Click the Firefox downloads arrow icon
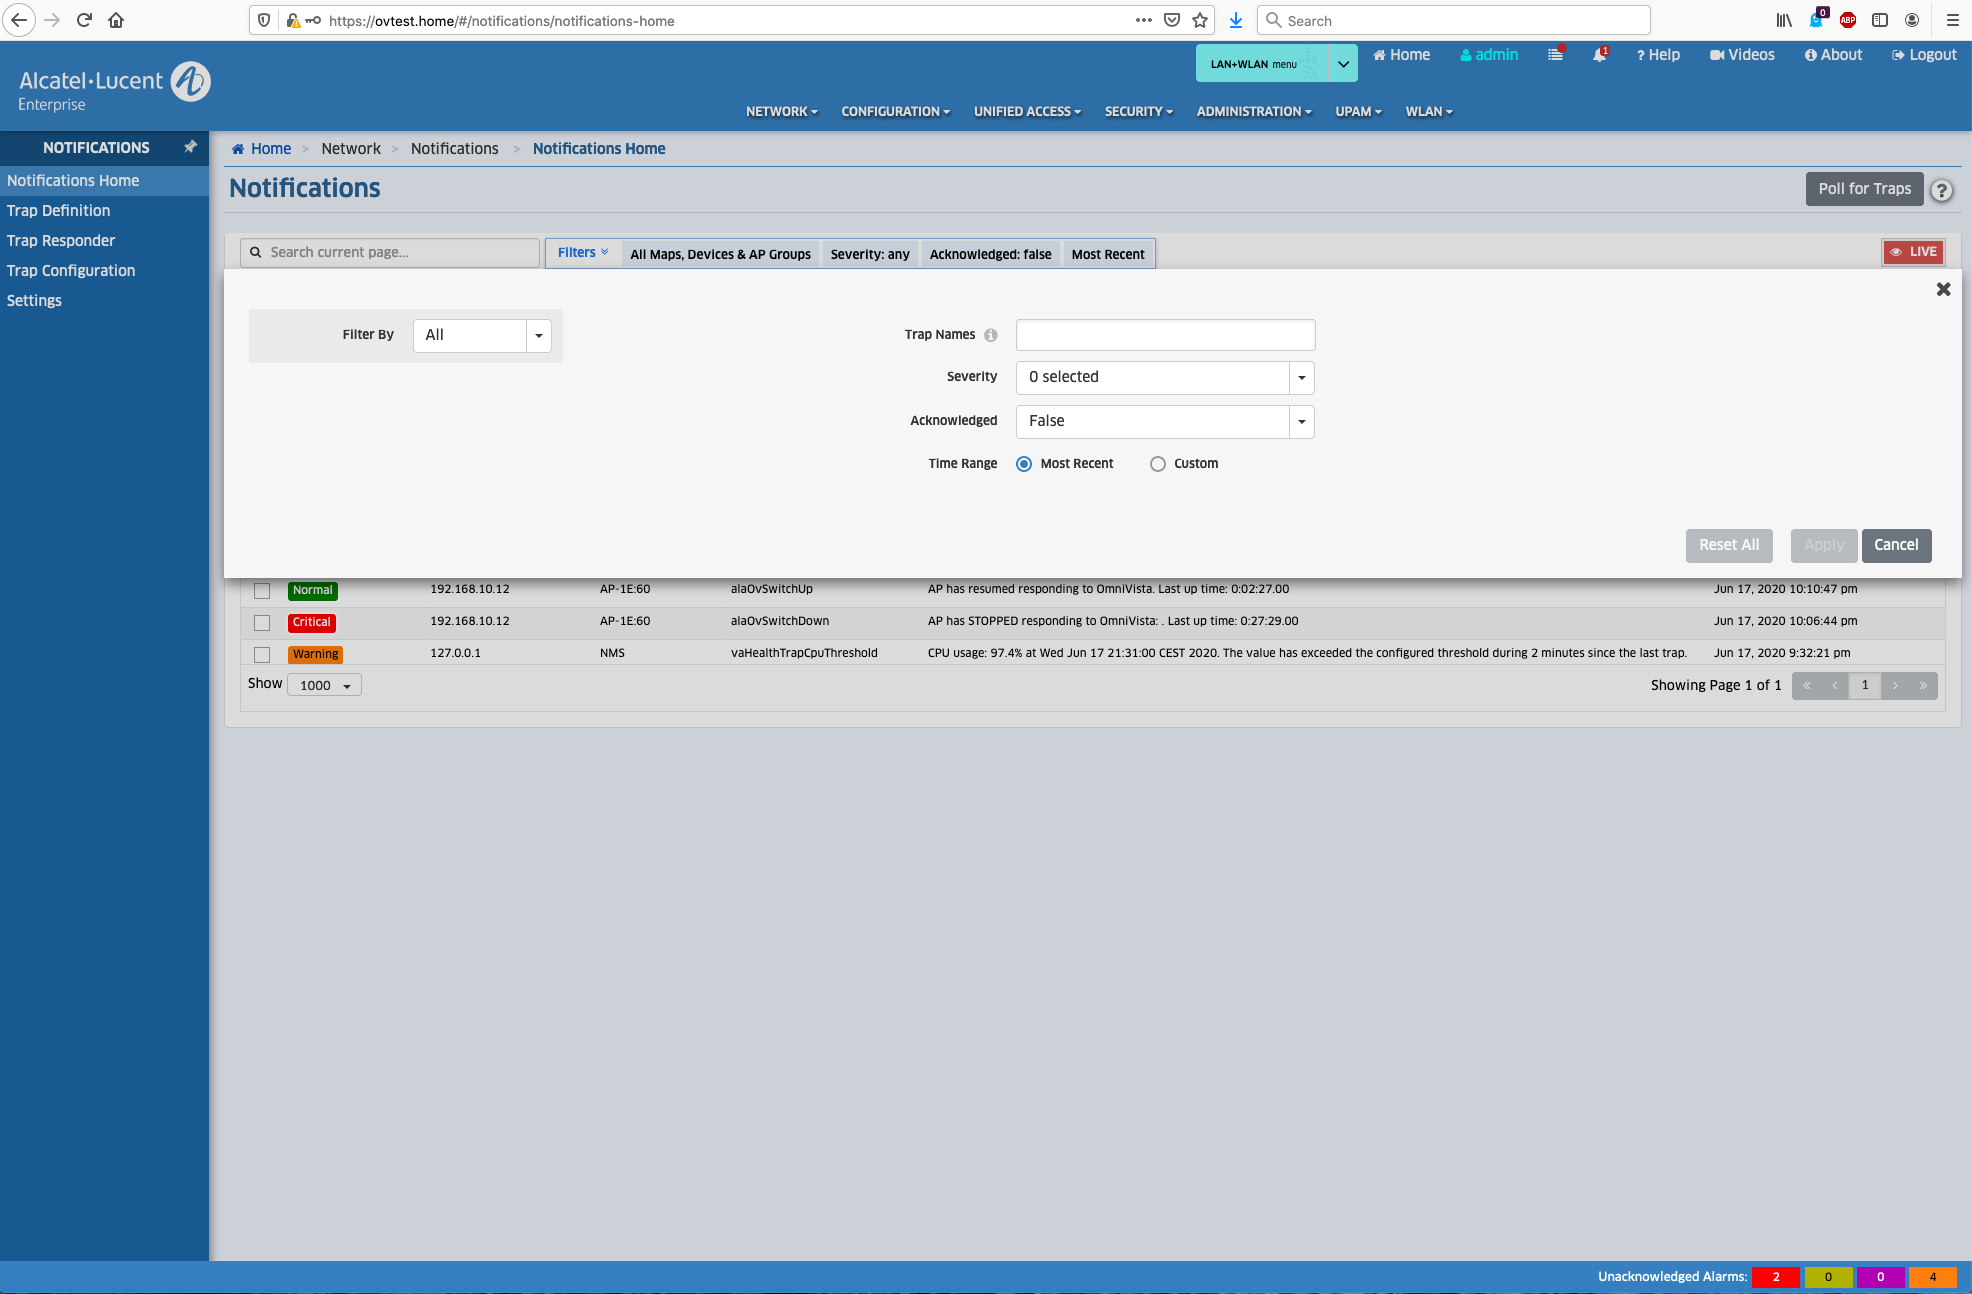This screenshot has width=1972, height=1294. pyautogui.click(x=1236, y=20)
